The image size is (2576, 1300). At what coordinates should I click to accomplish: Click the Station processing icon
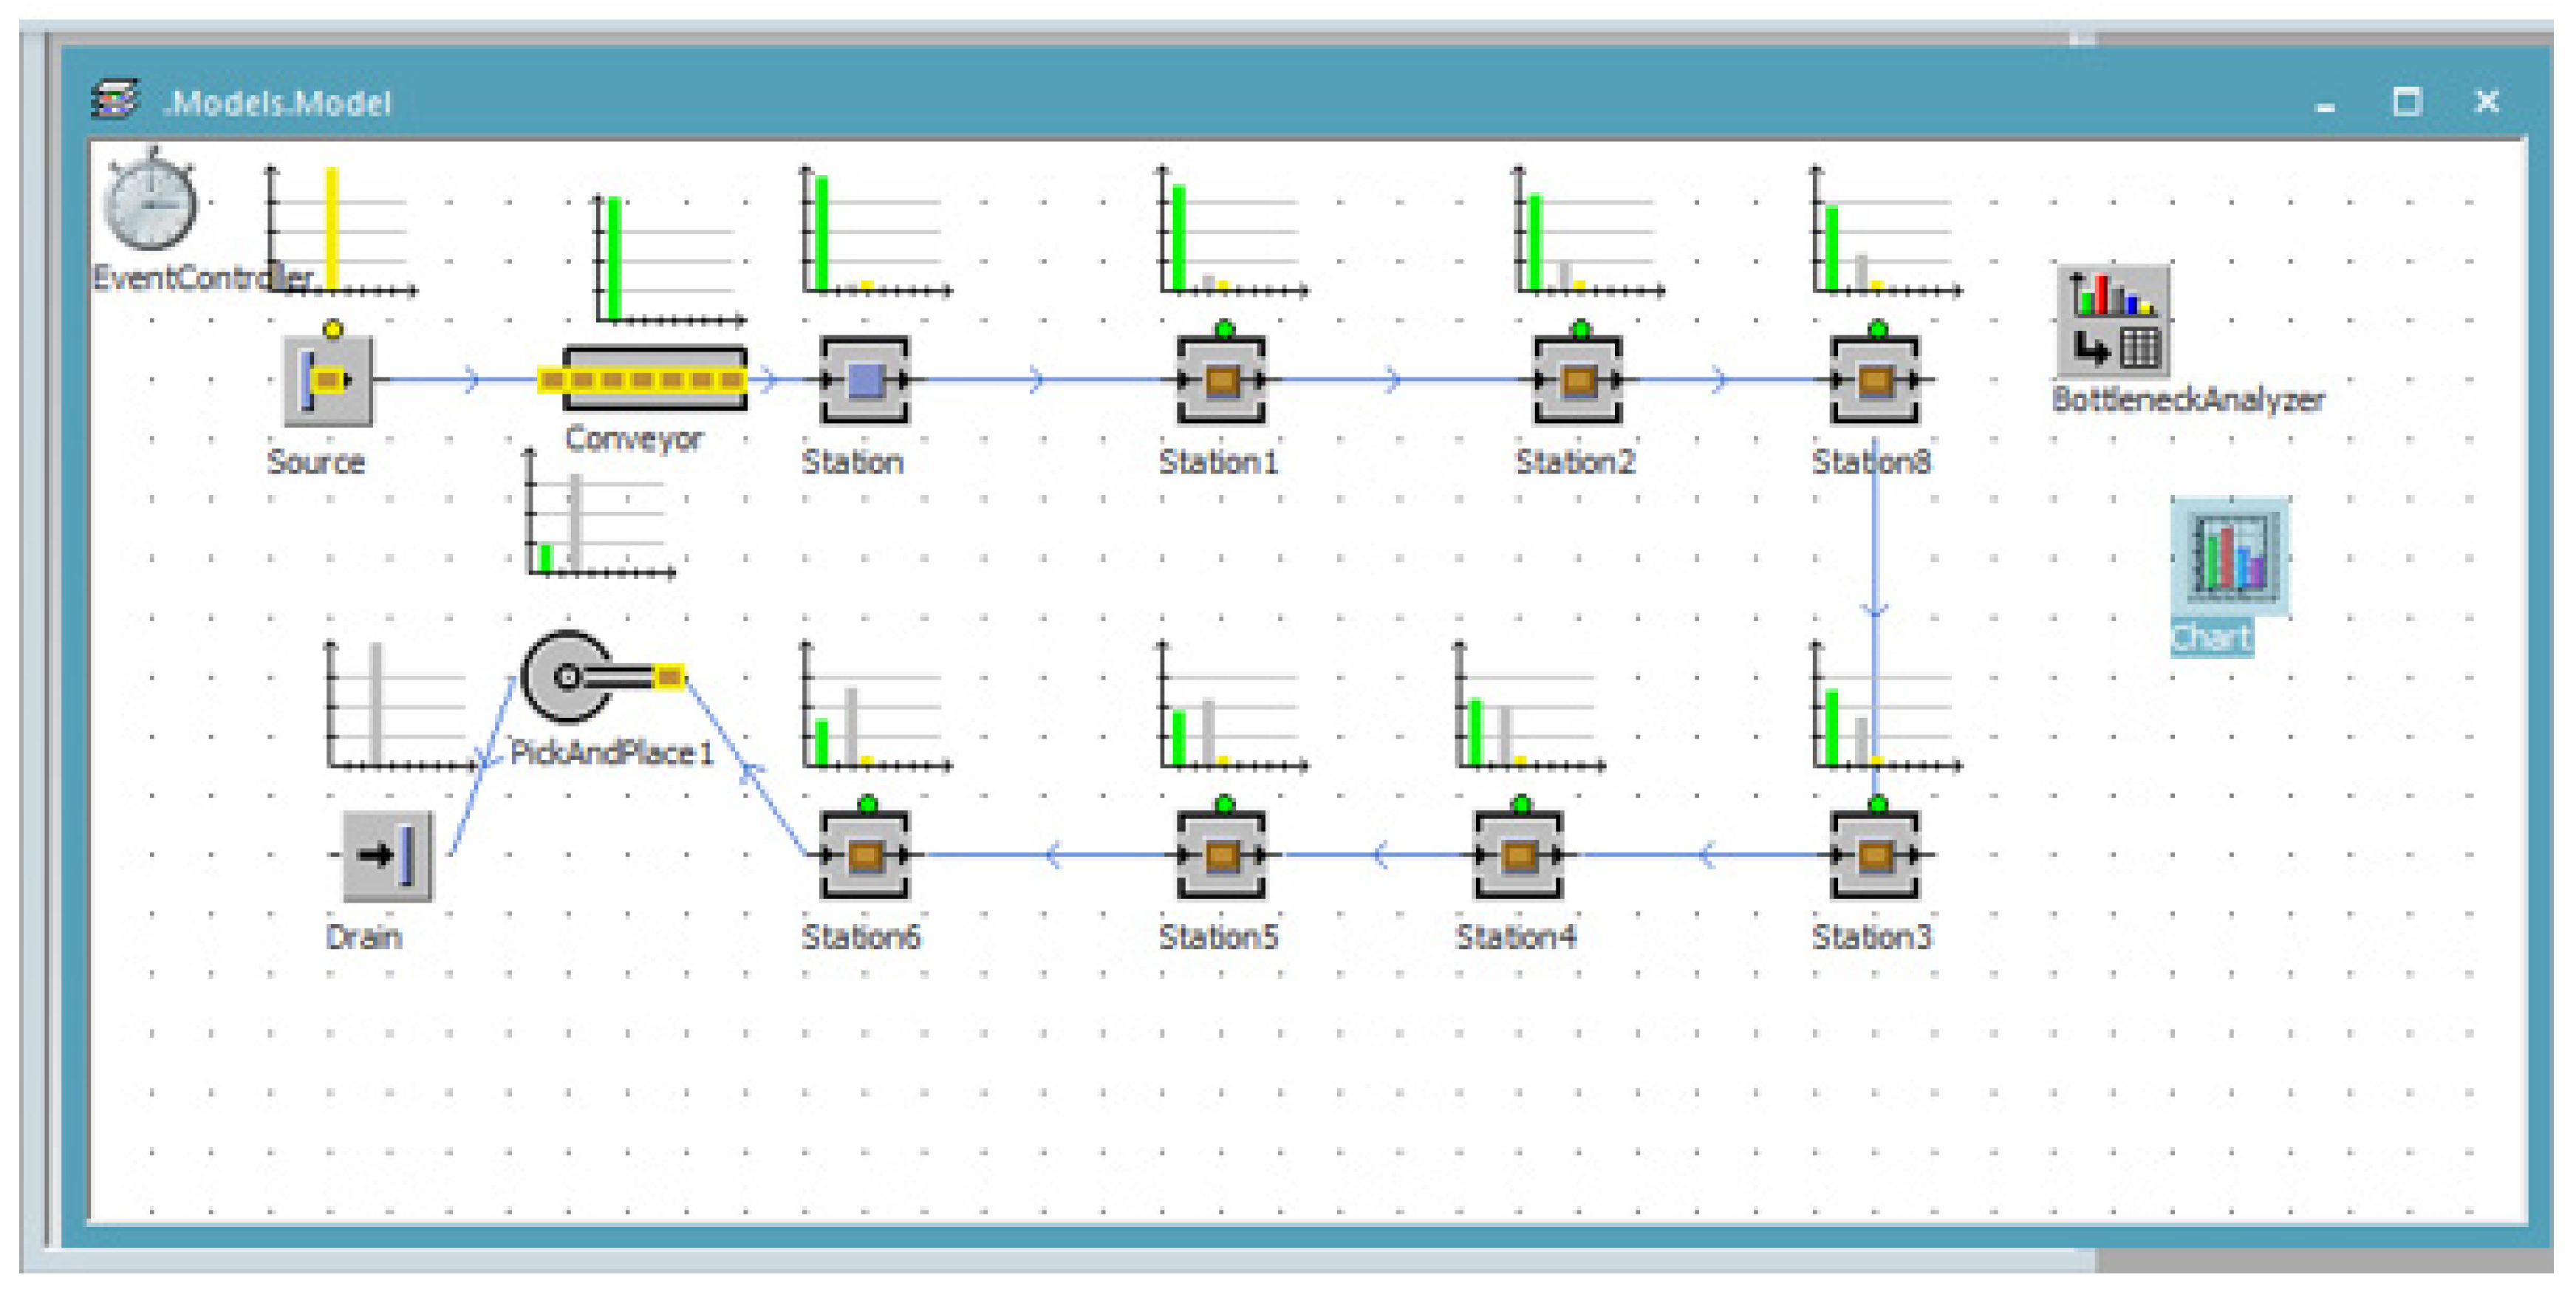click(x=864, y=380)
